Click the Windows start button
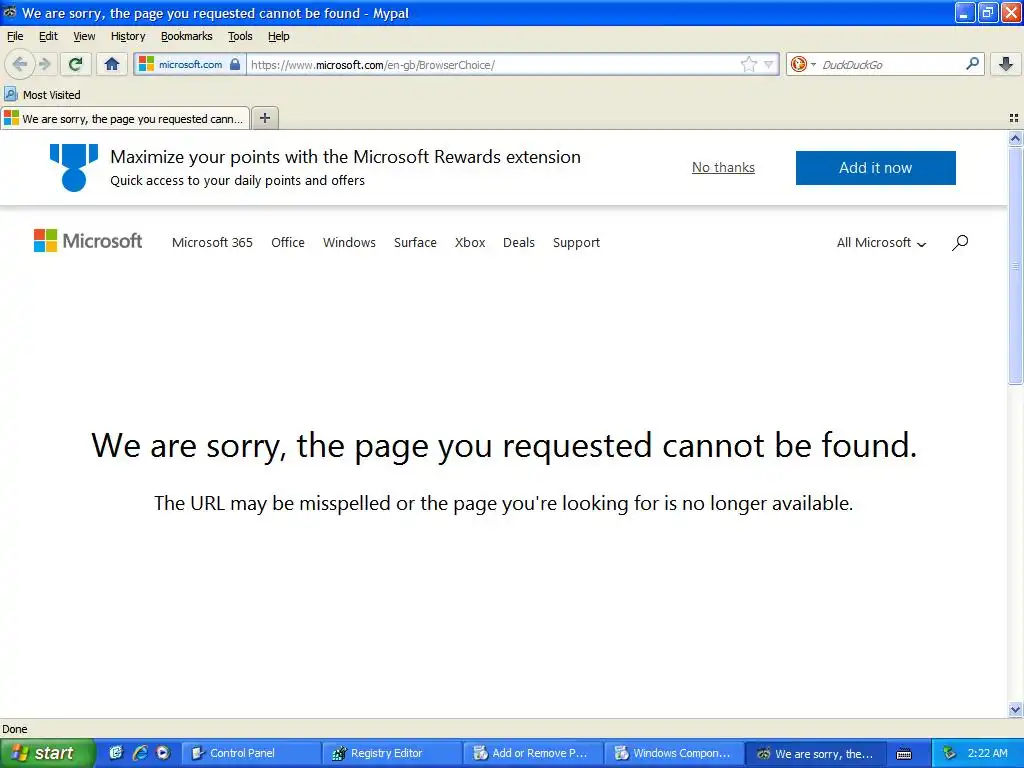The image size is (1024, 768). point(47,753)
